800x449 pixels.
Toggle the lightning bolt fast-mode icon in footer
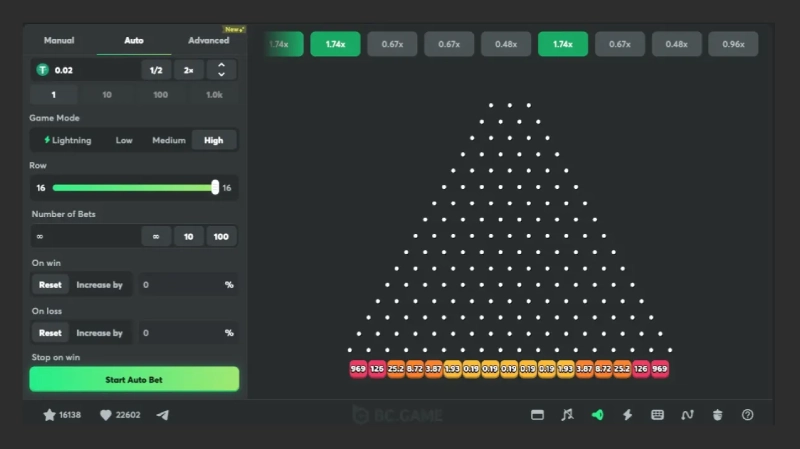pyautogui.click(x=628, y=415)
